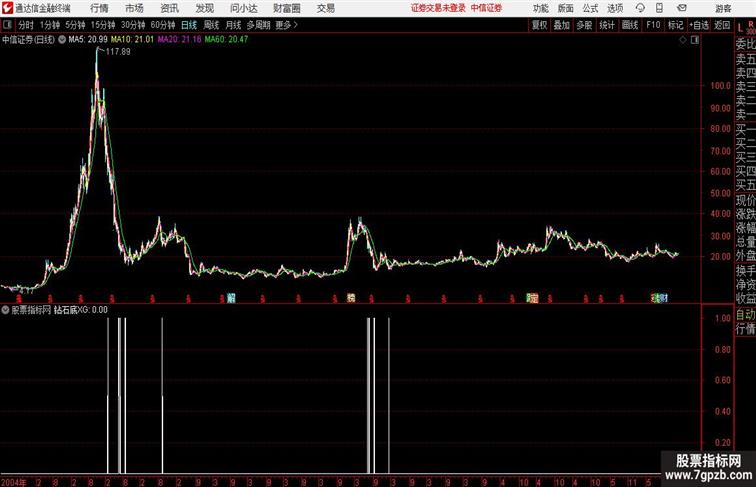Select the 1分钟 period

tap(50, 25)
